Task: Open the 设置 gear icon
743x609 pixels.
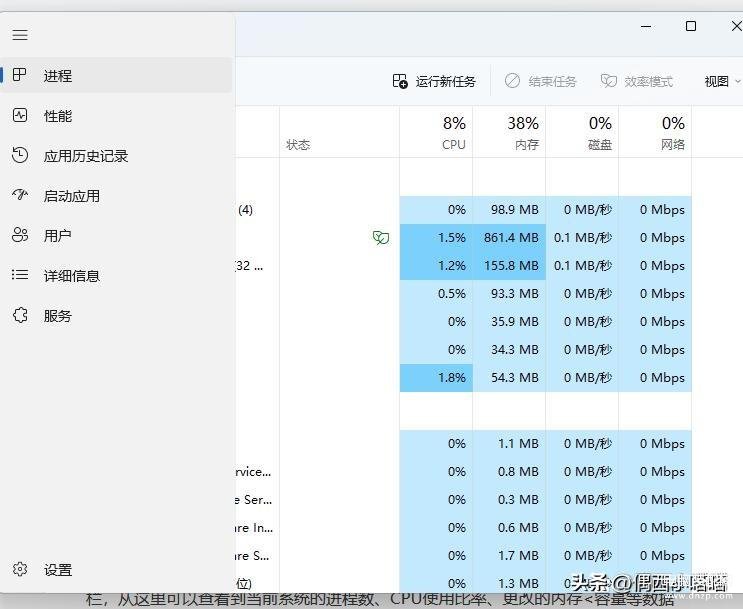Action: [20, 569]
